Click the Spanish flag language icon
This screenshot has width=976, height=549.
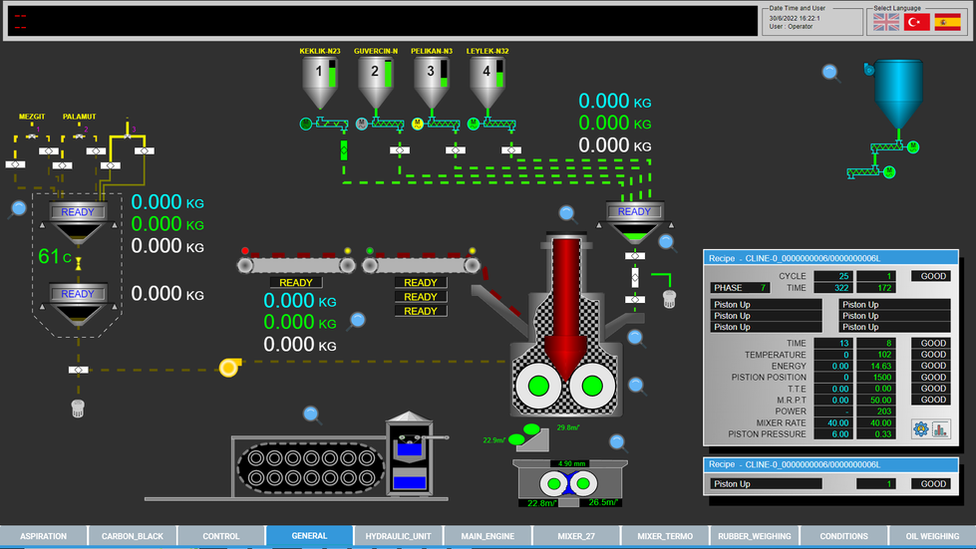point(947,22)
